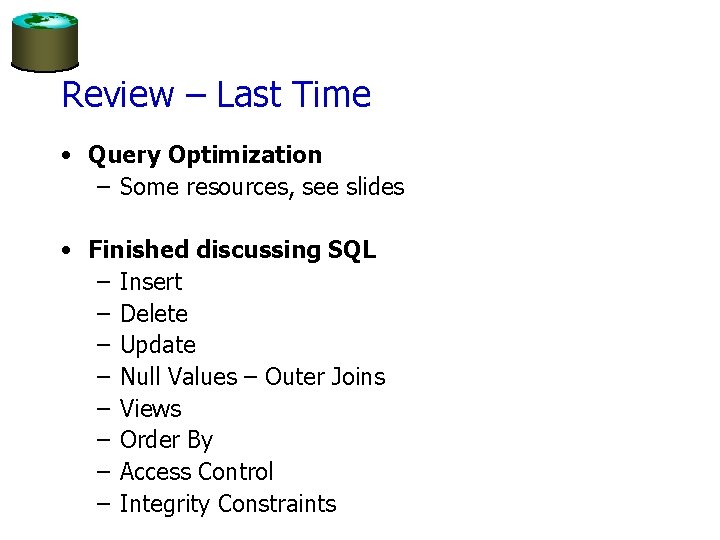Click the bullet before "Query Optimization"

[x=64, y=156]
